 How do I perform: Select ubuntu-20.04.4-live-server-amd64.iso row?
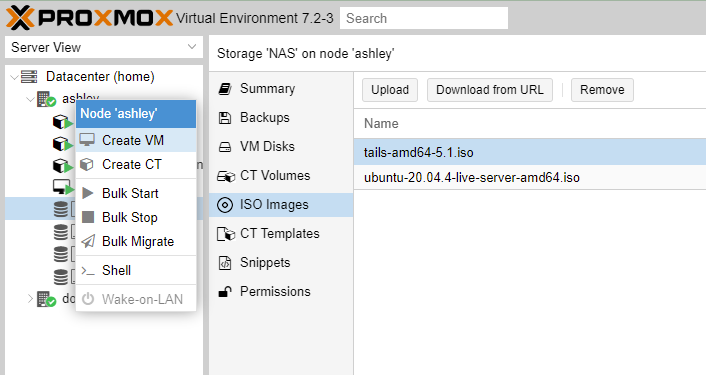click(x=530, y=177)
